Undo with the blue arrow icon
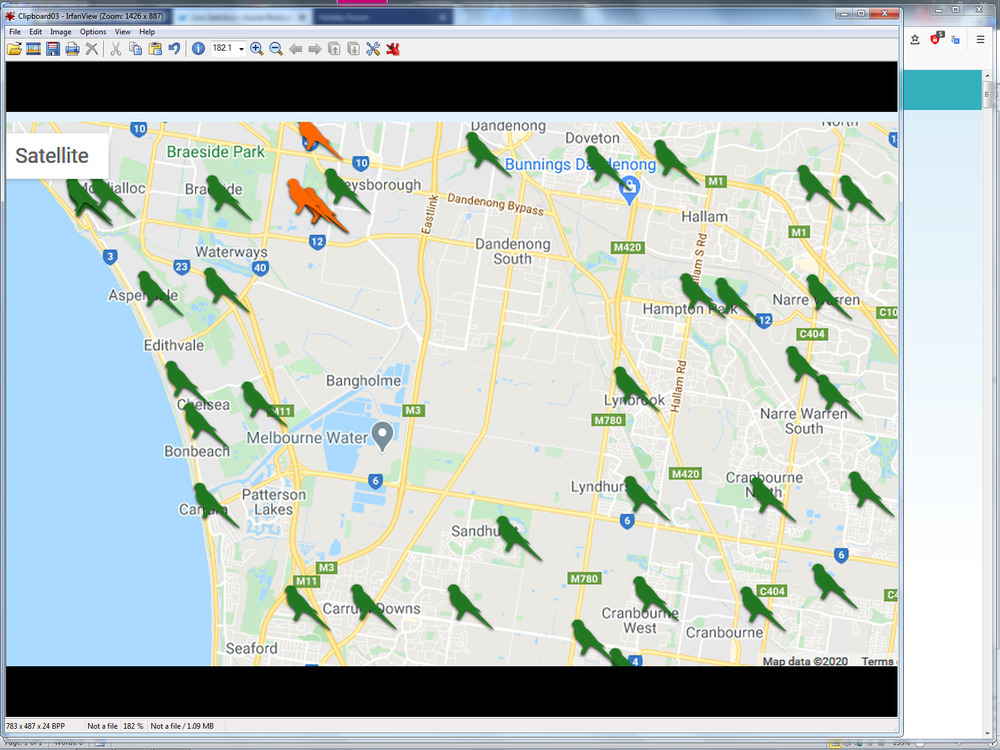The height and width of the screenshot is (750, 1000). tap(174, 49)
